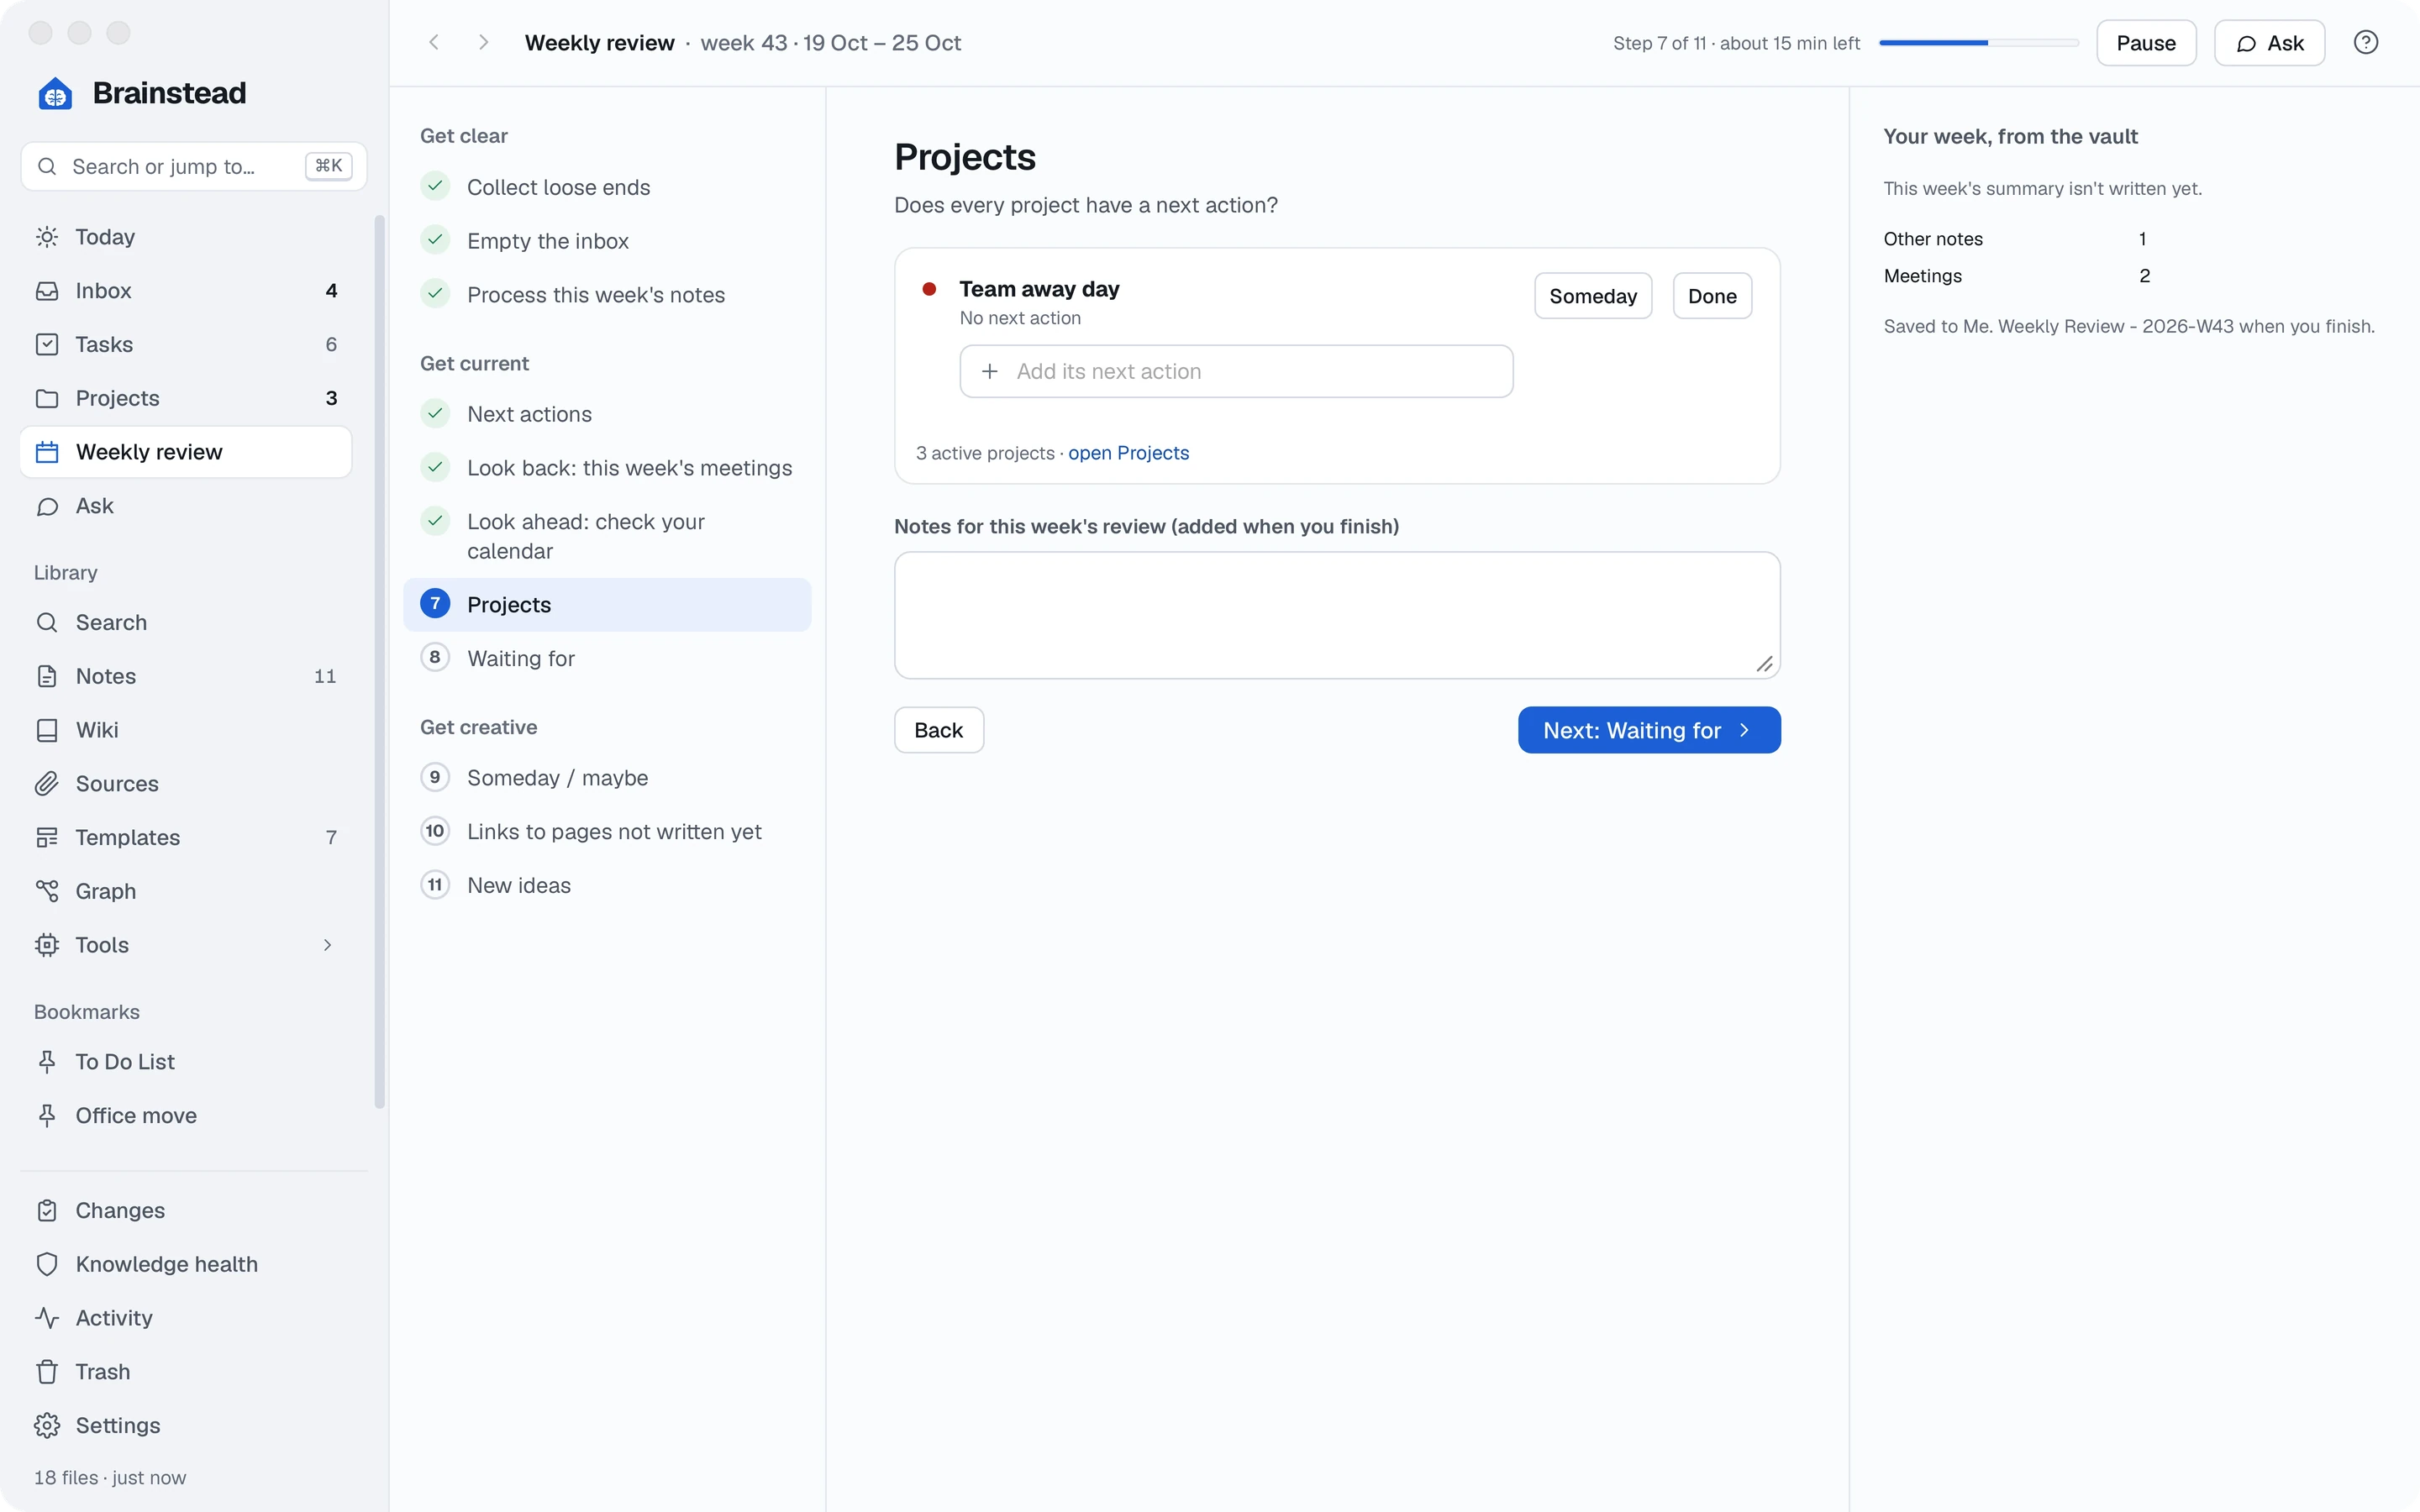Select step 8 Waiting for

(x=607, y=658)
